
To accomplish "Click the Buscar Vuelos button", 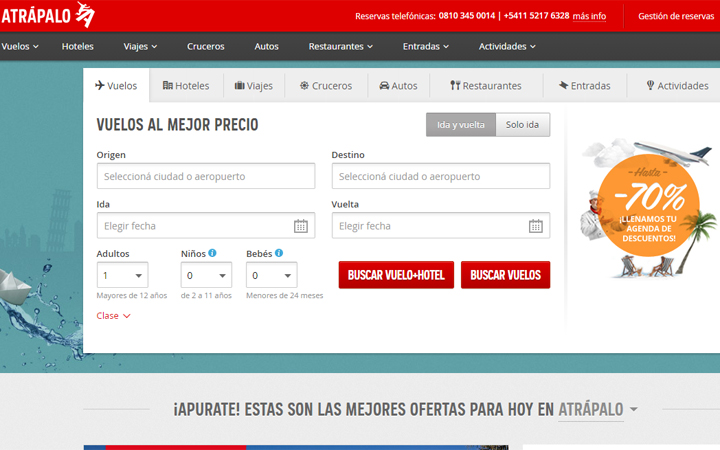I will [506, 275].
